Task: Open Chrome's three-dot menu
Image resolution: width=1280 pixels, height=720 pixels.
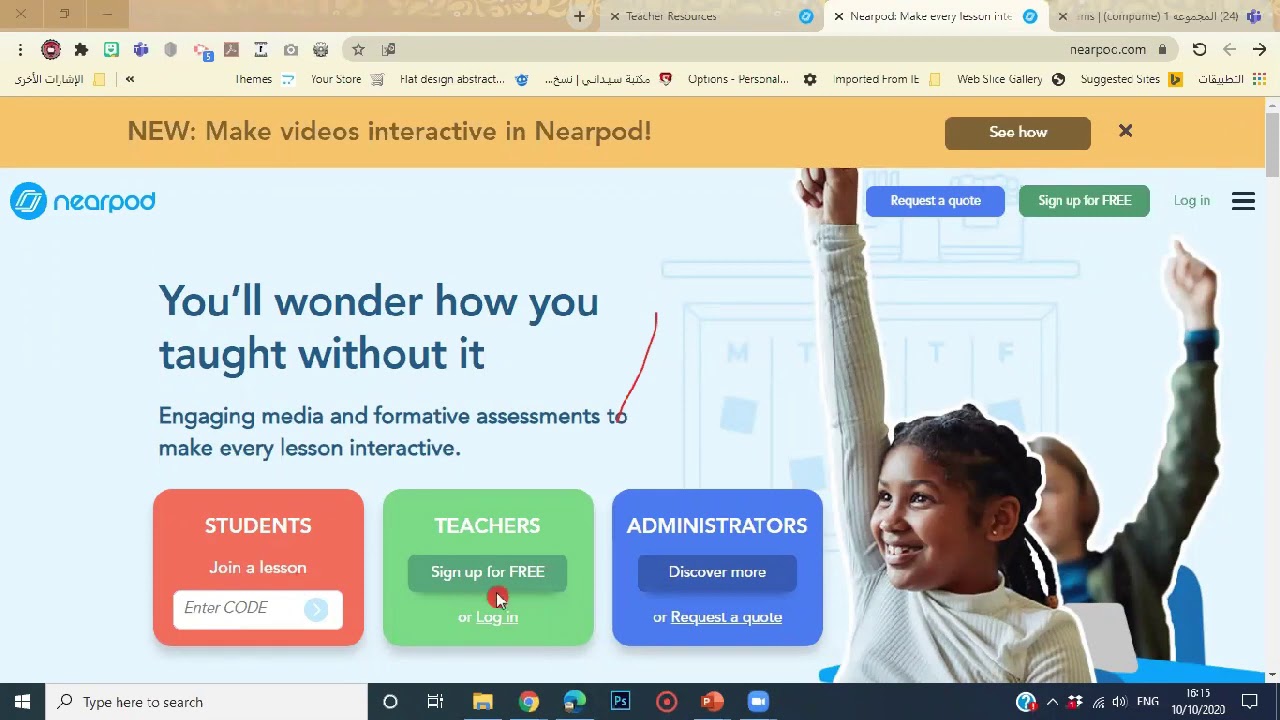Action: pos(20,49)
